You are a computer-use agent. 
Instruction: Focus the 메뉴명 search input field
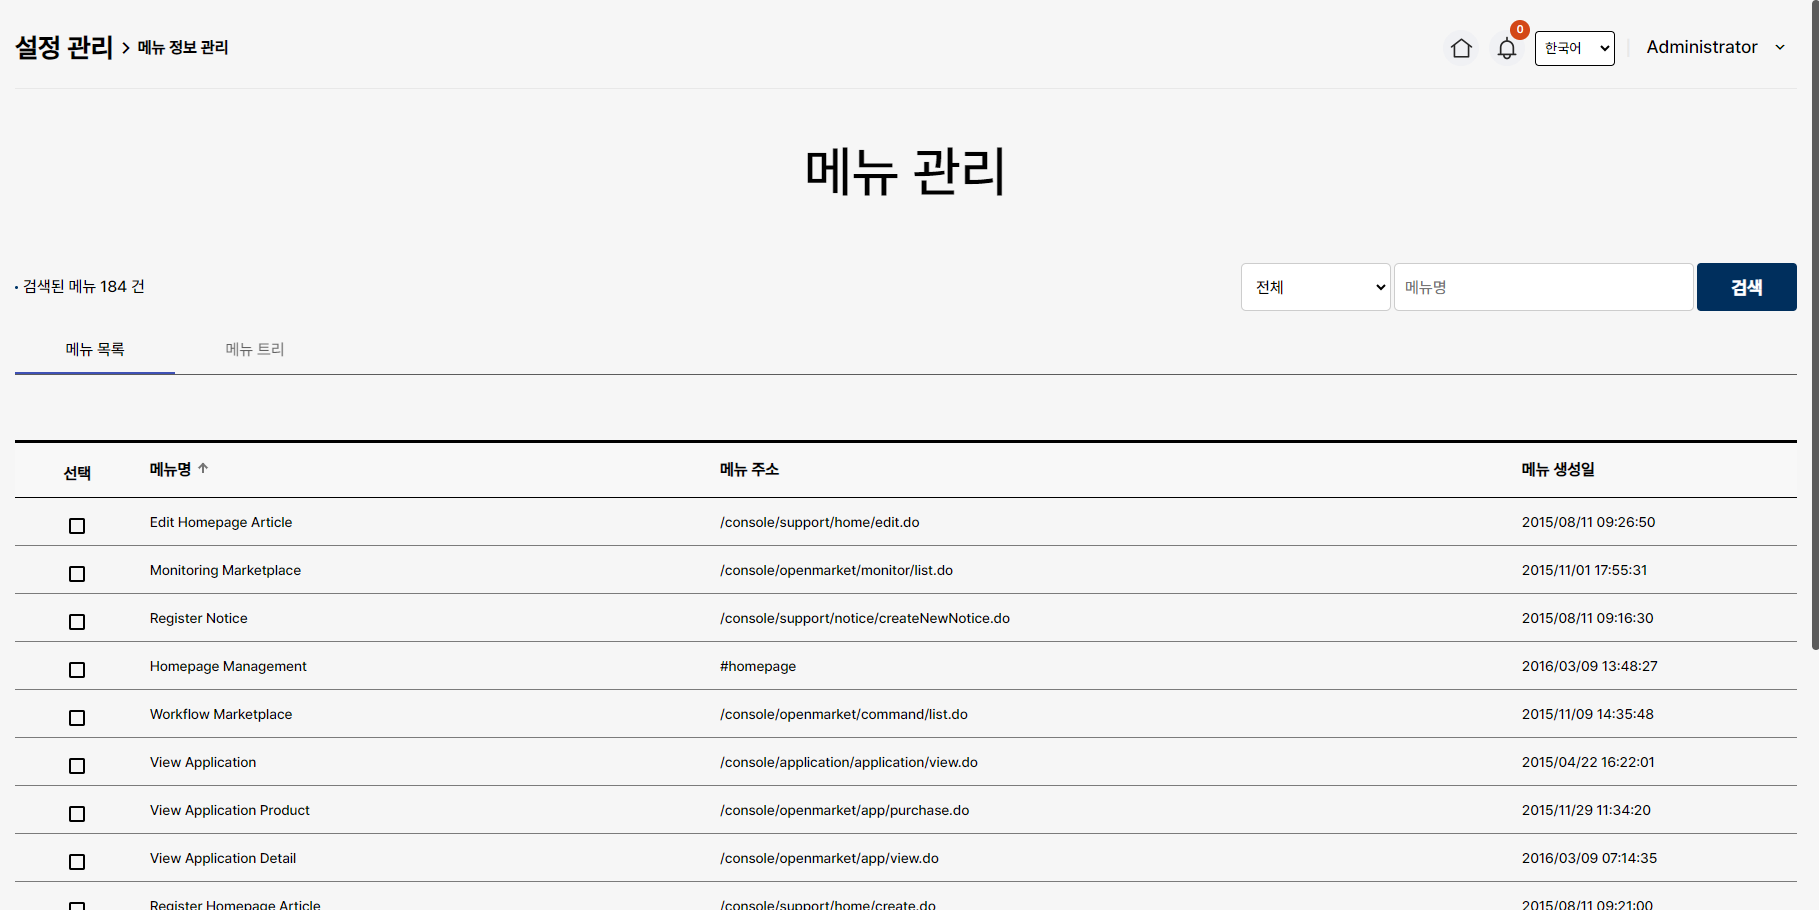click(1542, 287)
